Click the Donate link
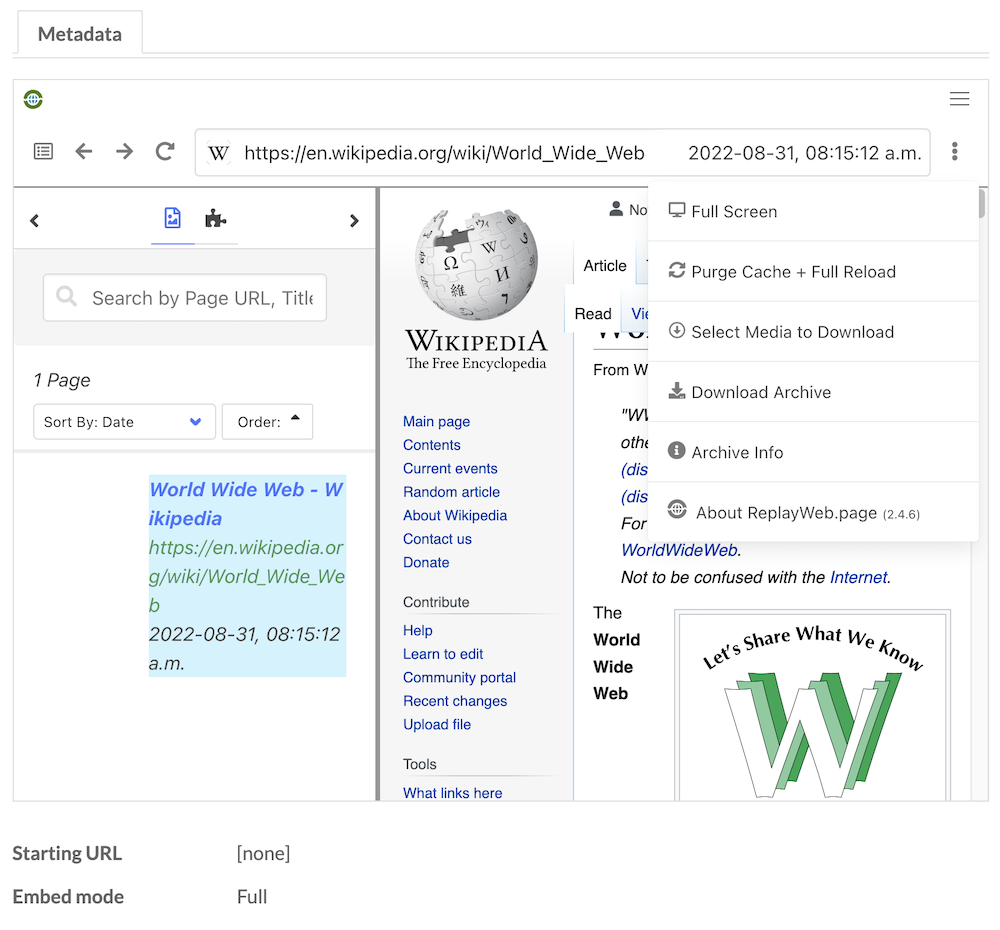The width and height of the screenshot is (1000, 930). tap(426, 563)
